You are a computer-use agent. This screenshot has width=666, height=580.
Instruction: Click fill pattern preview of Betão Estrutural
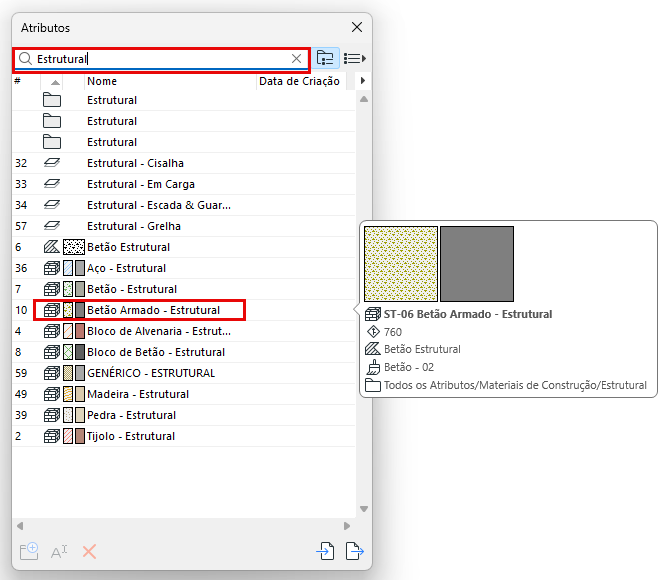point(73,247)
